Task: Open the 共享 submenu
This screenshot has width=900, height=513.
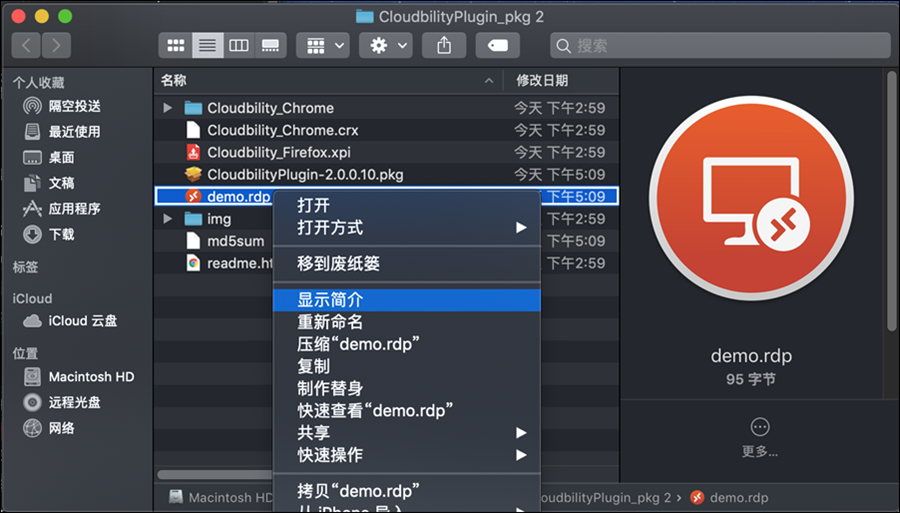Action: coord(407,433)
